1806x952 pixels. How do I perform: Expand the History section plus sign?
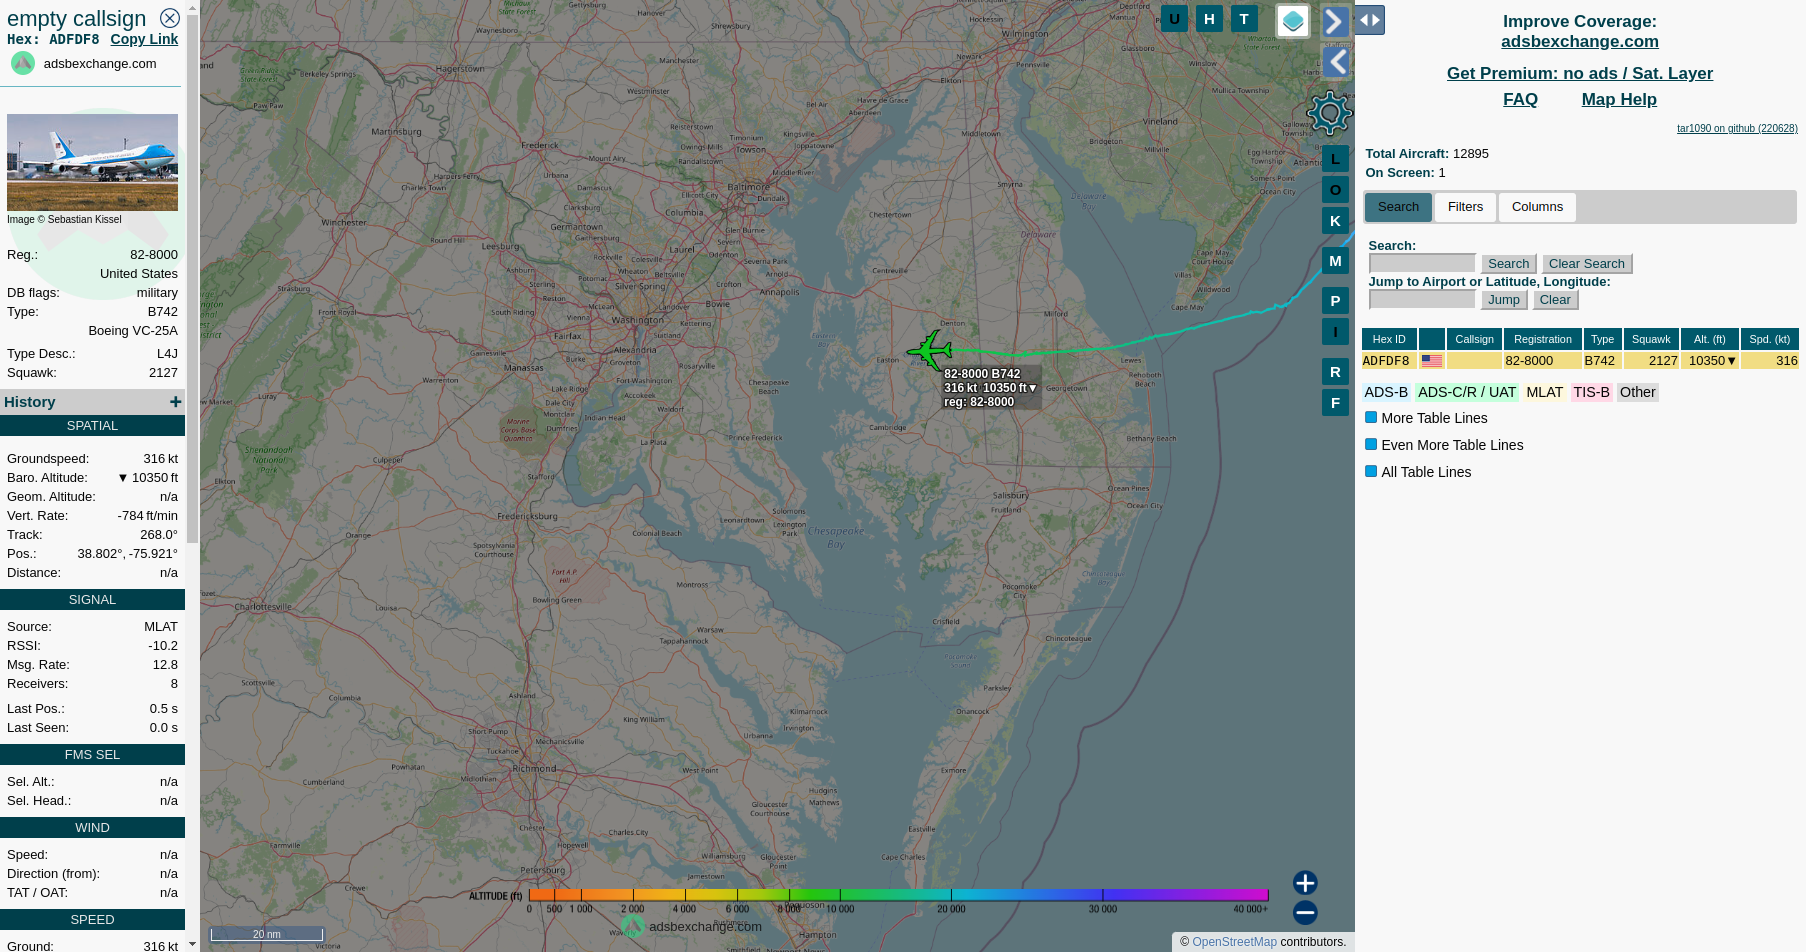point(175,402)
